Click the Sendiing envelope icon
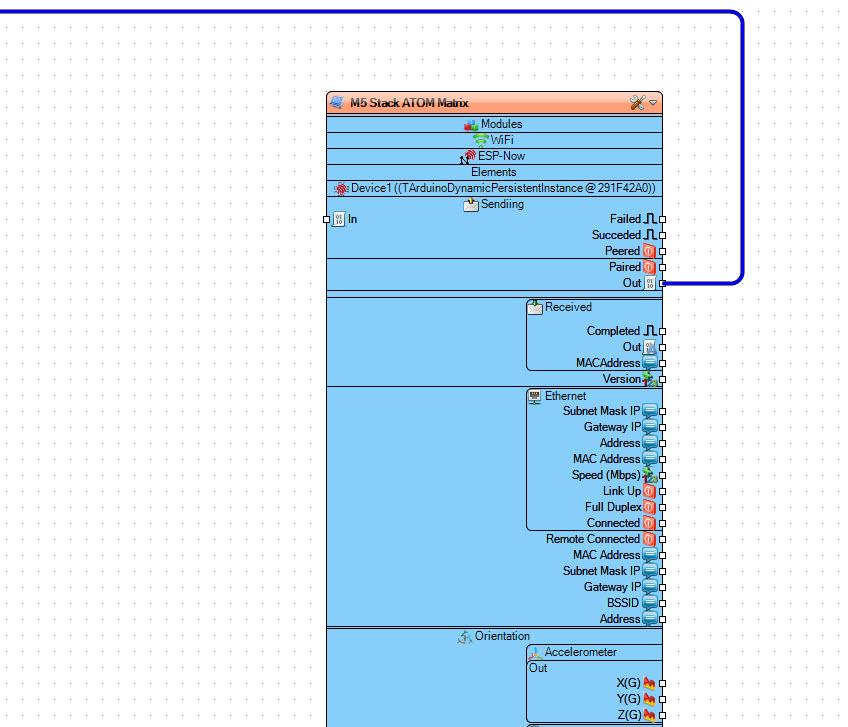 pyautogui.click(x=471, y=204)
